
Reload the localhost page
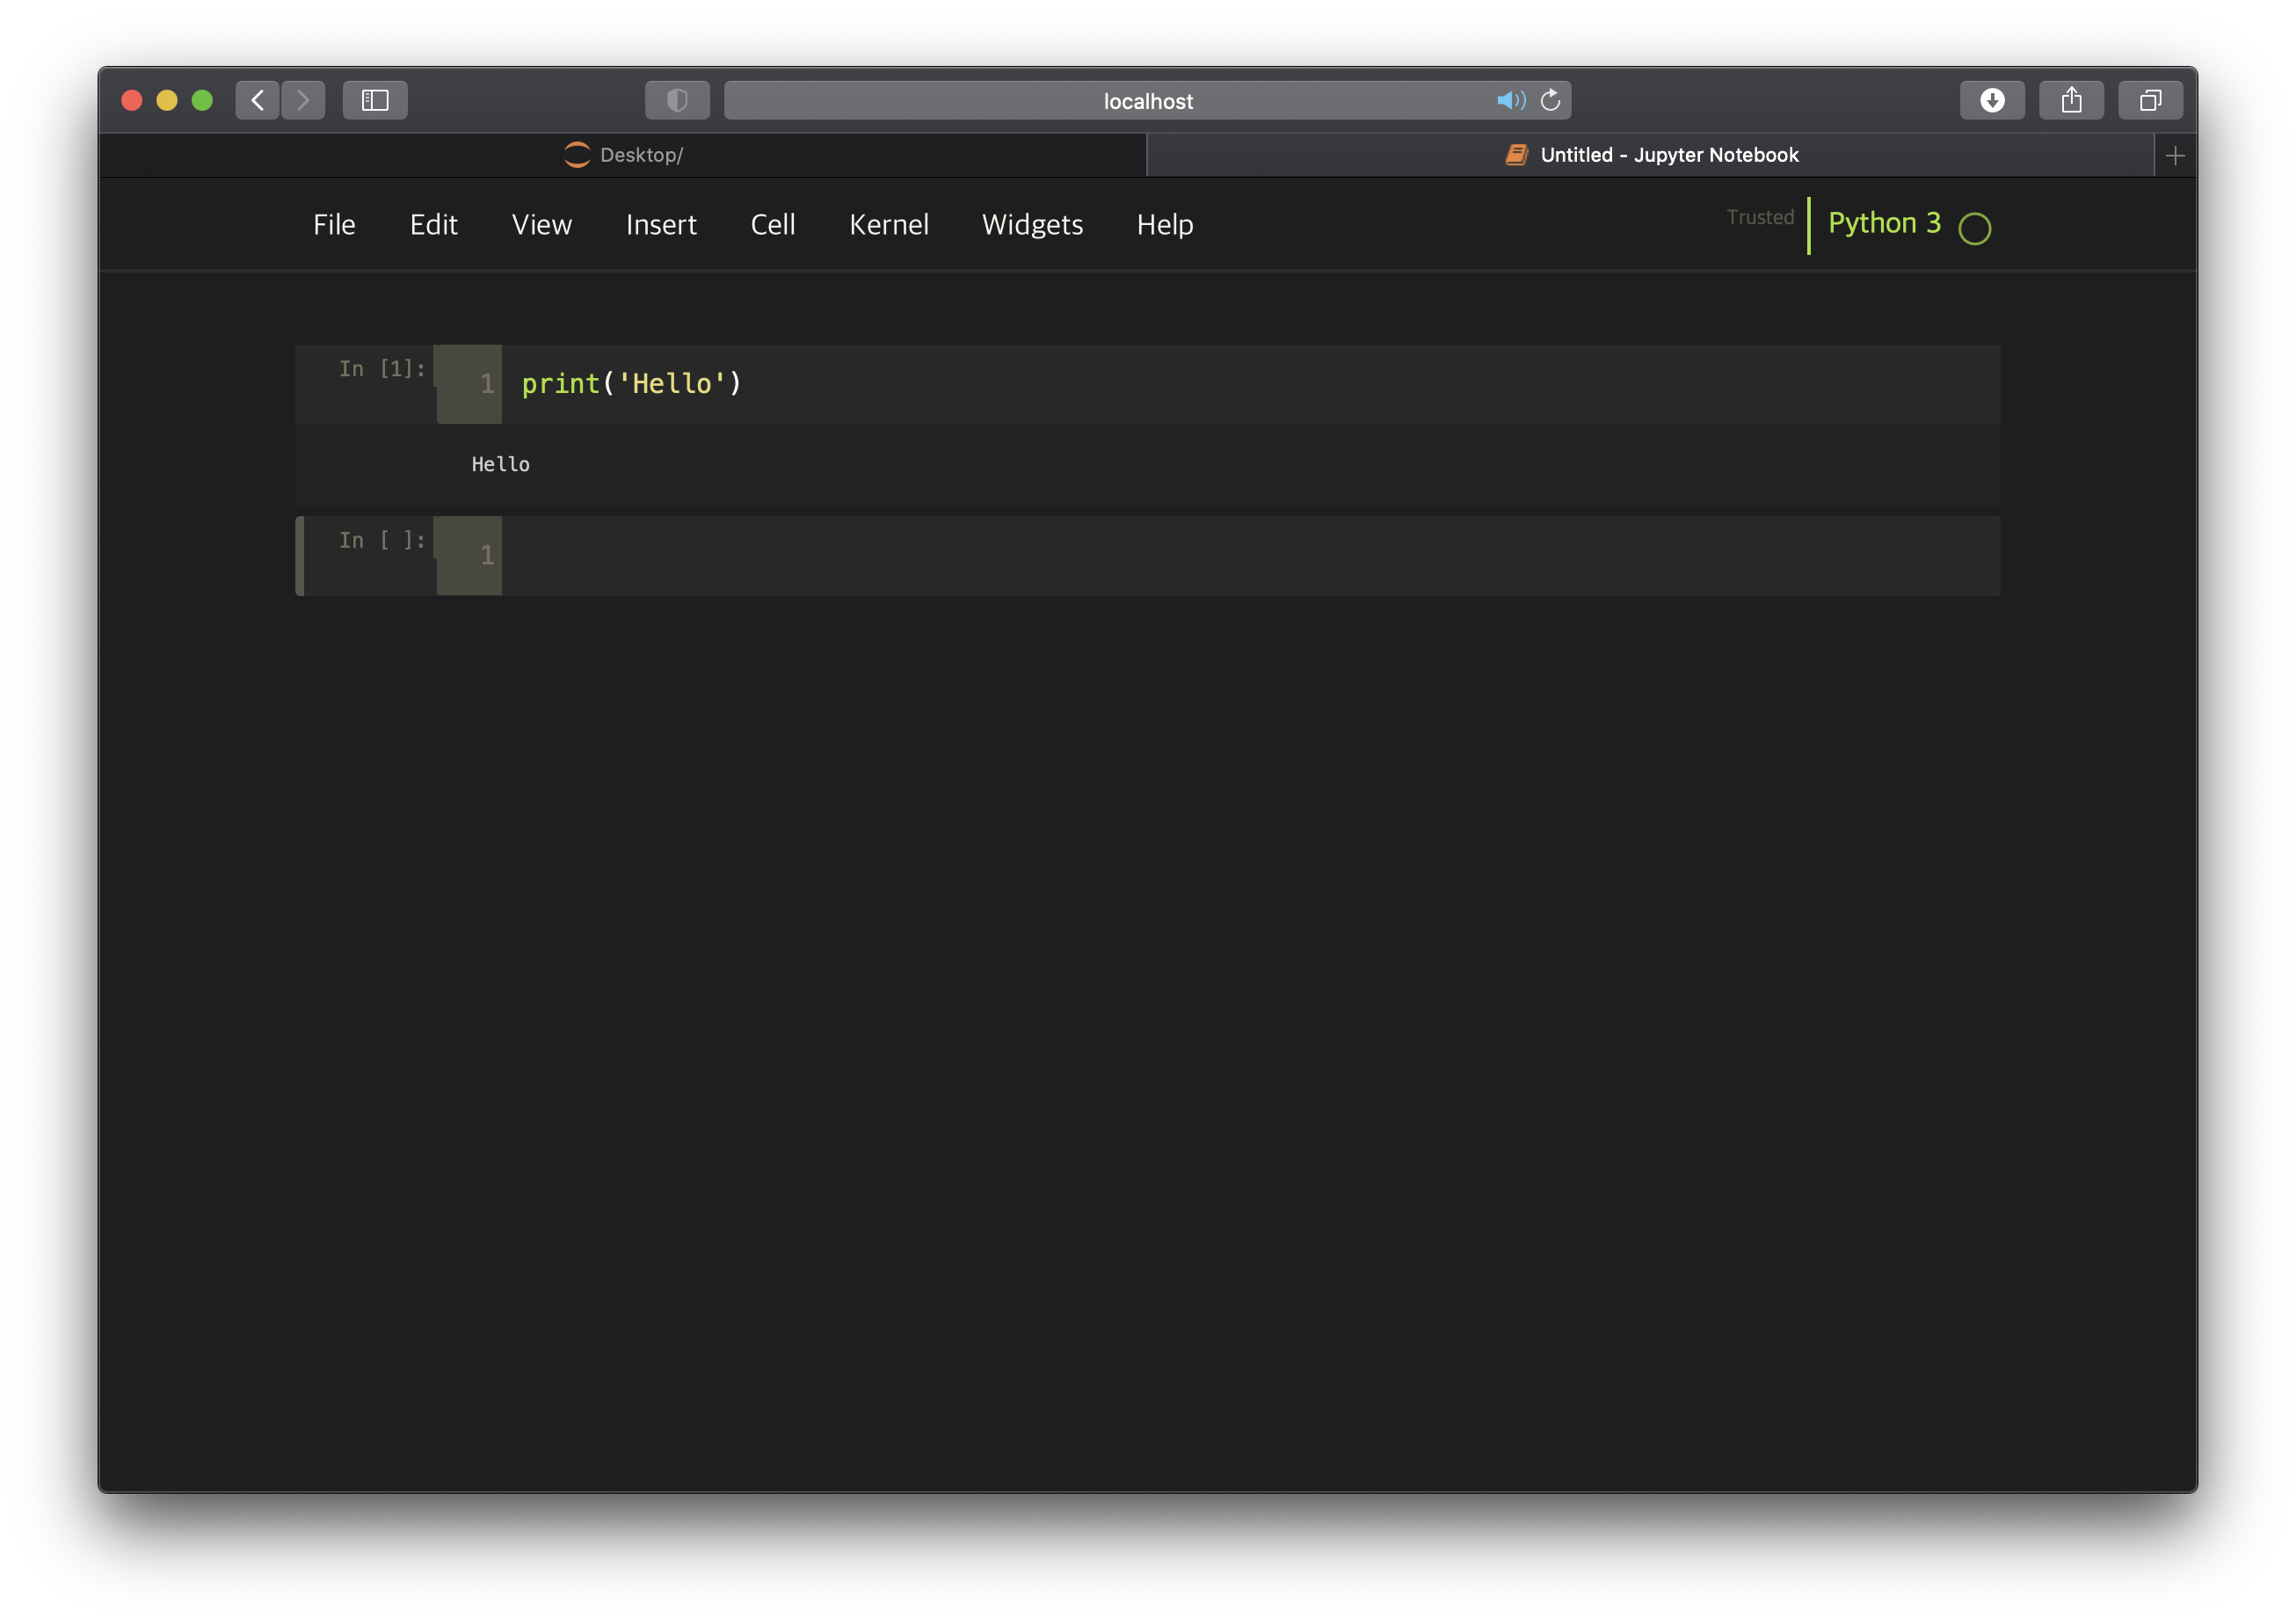tap(1551, 100)
